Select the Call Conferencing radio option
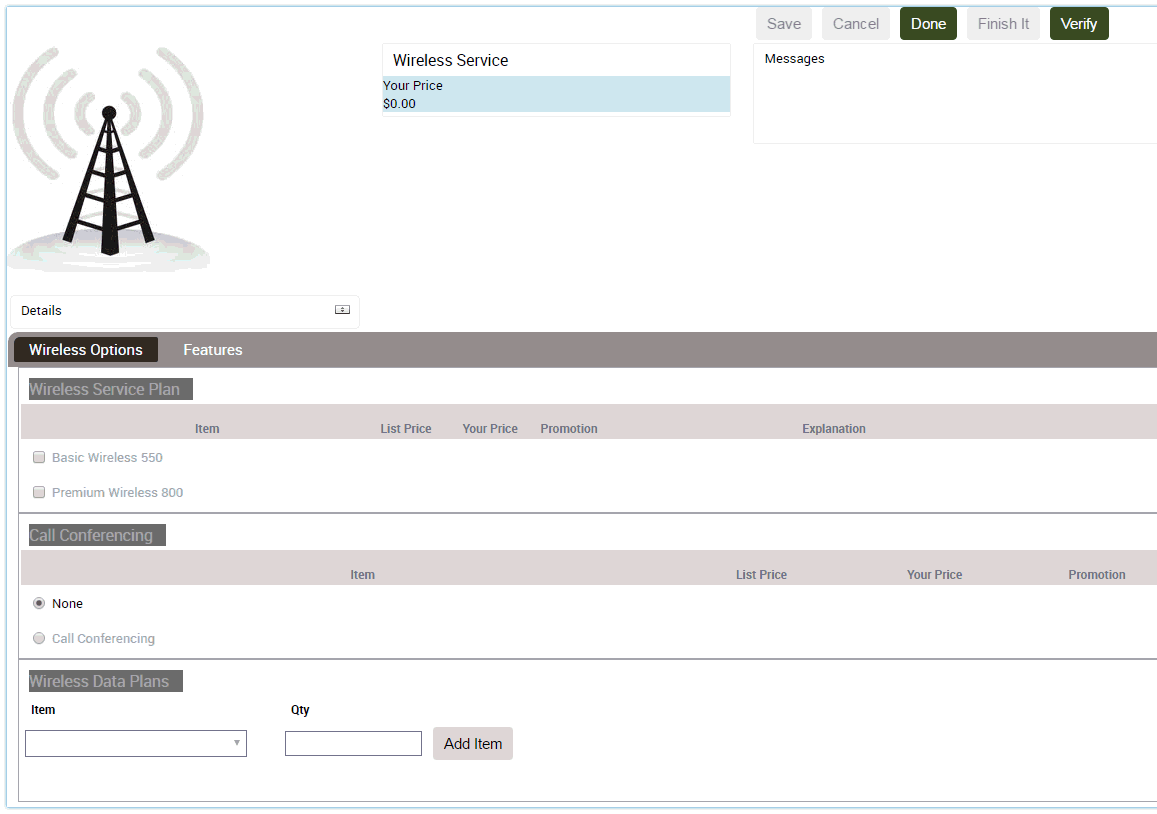1157x814 pixels. pos(38,638)
